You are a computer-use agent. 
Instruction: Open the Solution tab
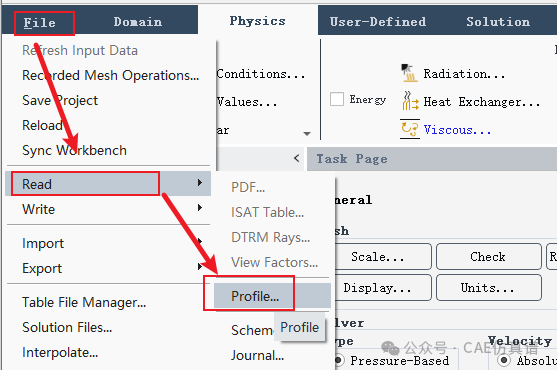498,22
